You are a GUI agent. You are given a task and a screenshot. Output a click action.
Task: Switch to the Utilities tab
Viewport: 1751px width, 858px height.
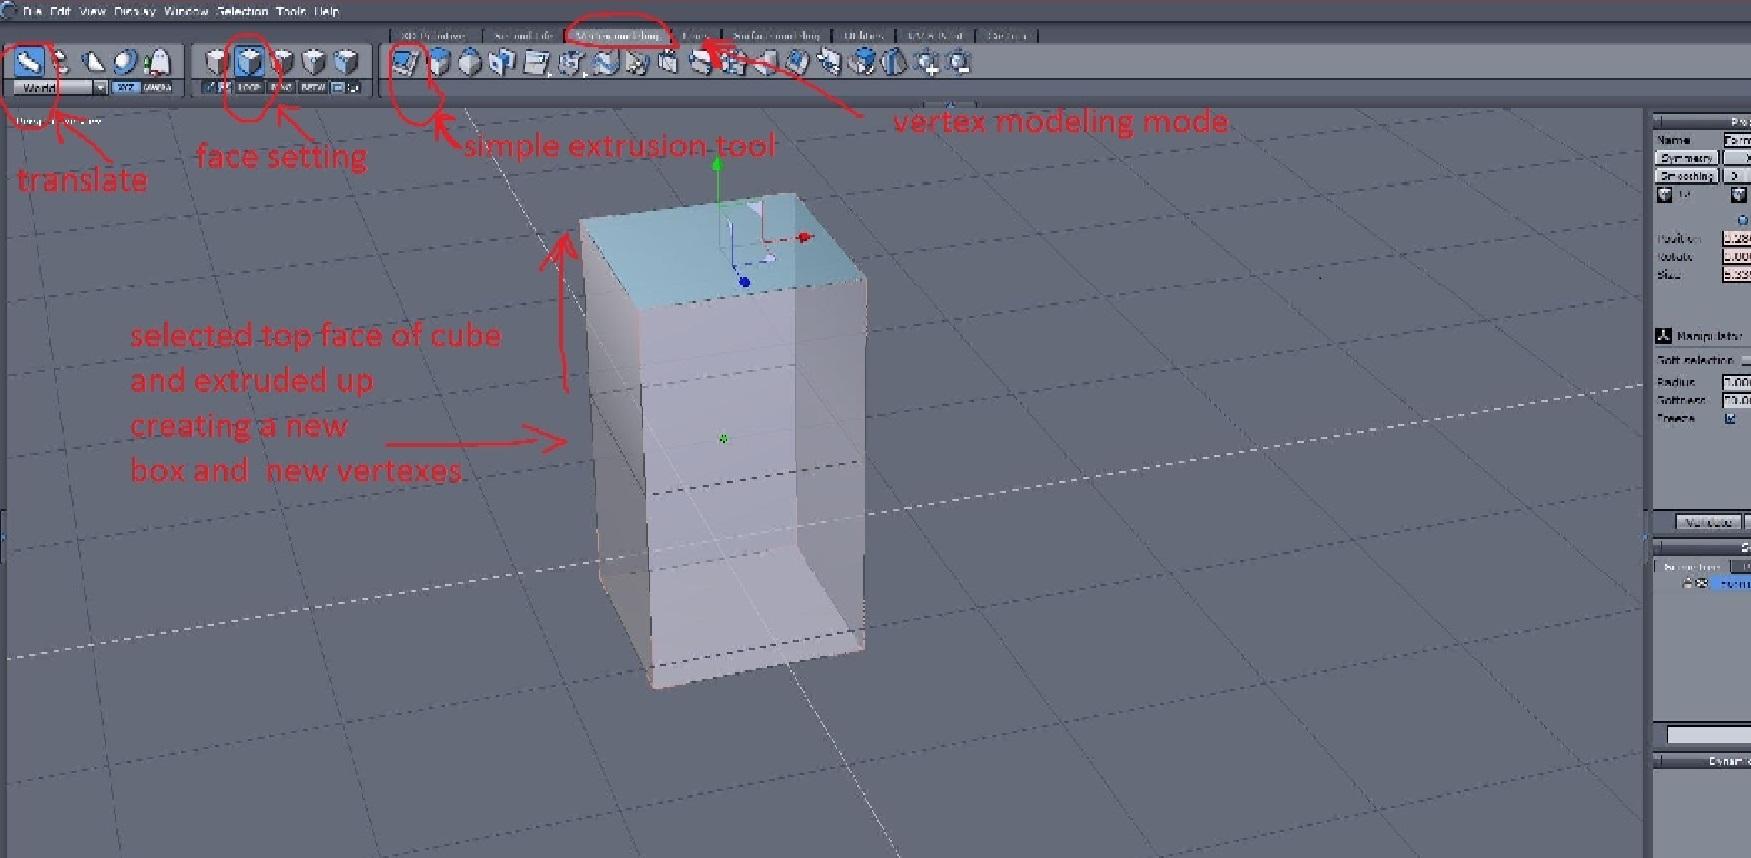863,35
